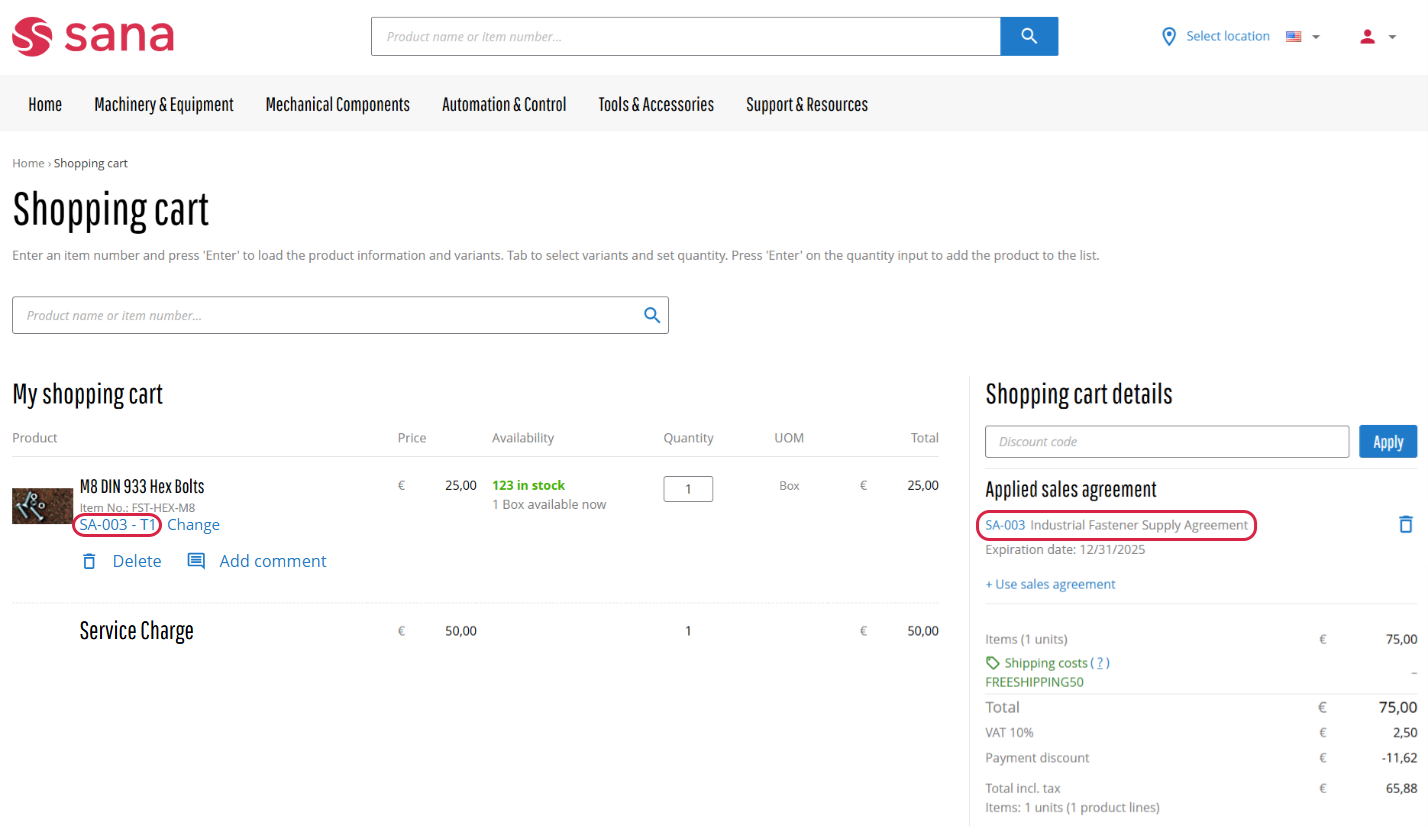Click the M8 Hex Bolts product thumbnail
Screen dimensions: 1428x826
coord(42,506)
